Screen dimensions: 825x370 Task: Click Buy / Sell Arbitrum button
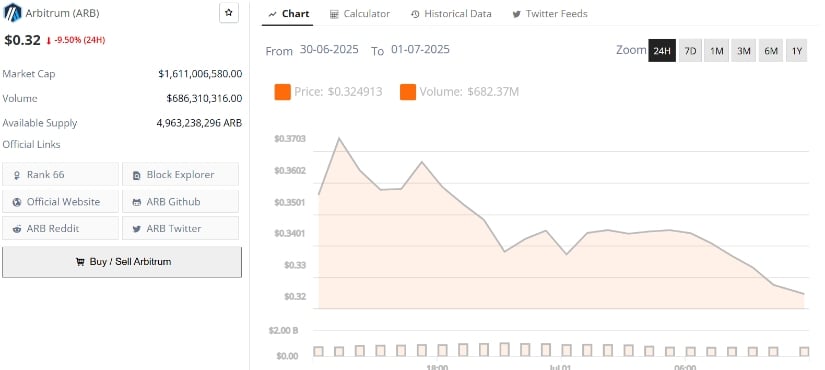point(122,262)
